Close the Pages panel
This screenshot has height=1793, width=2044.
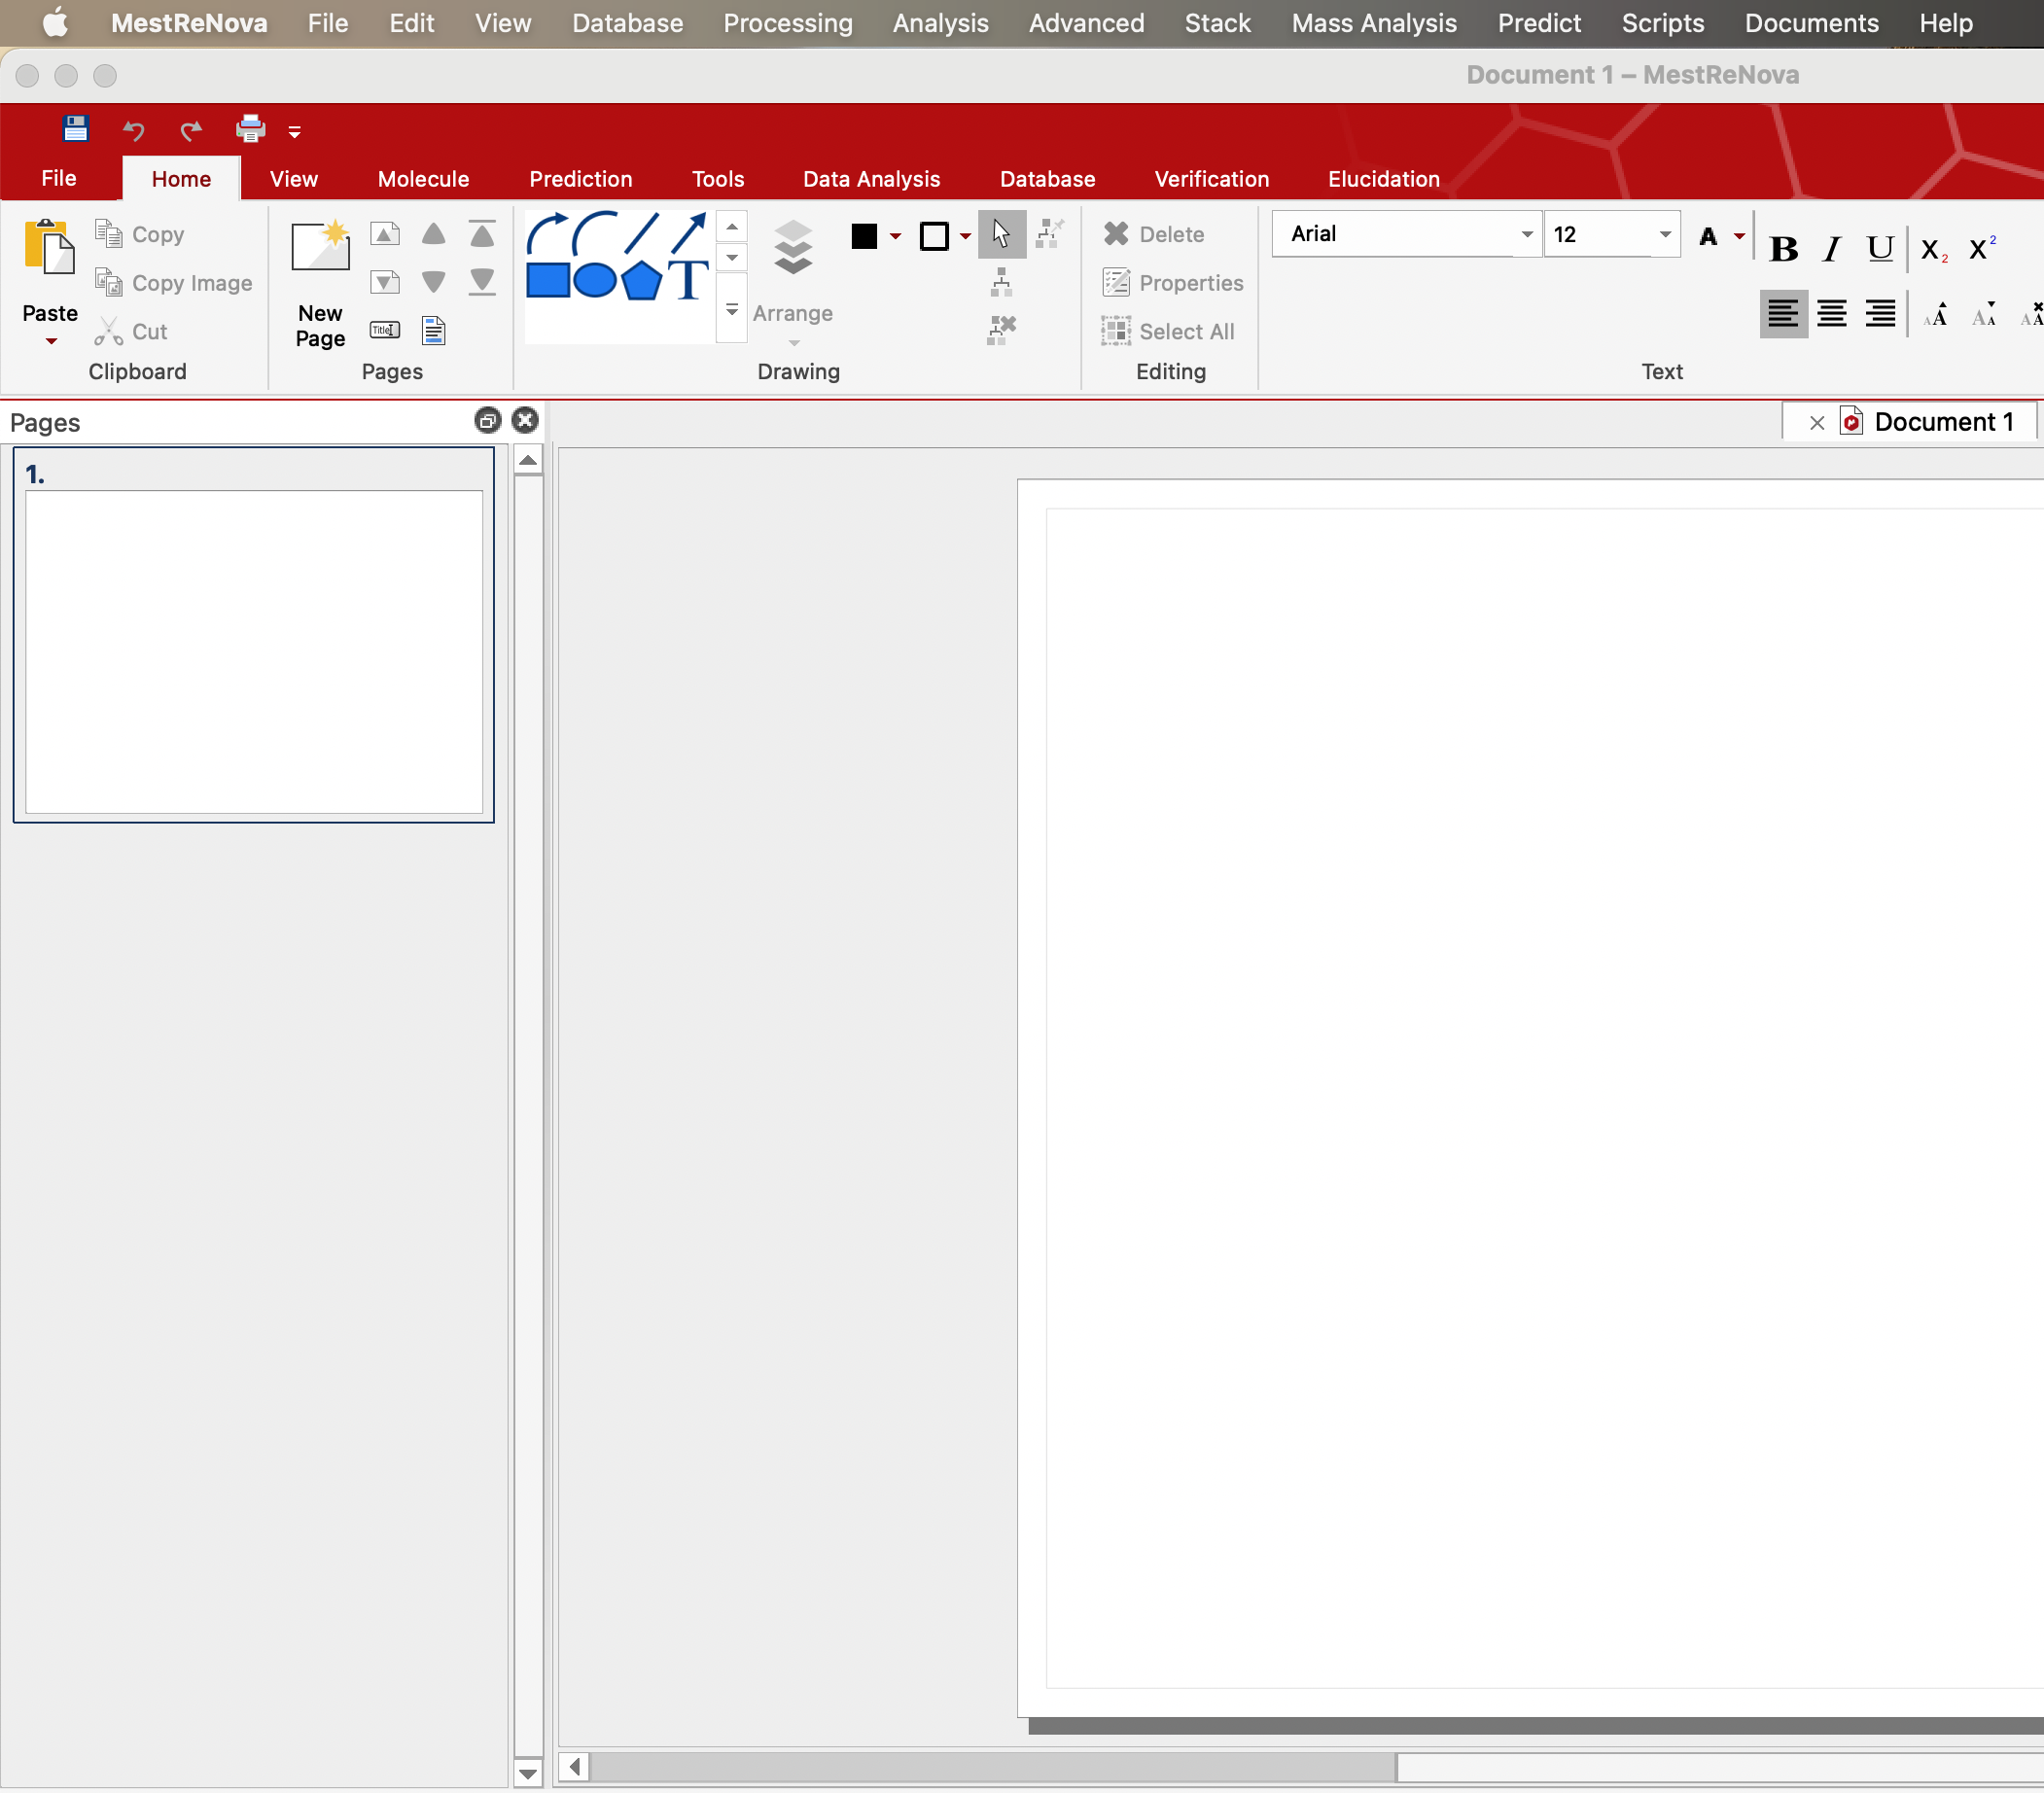coord(525,420)
